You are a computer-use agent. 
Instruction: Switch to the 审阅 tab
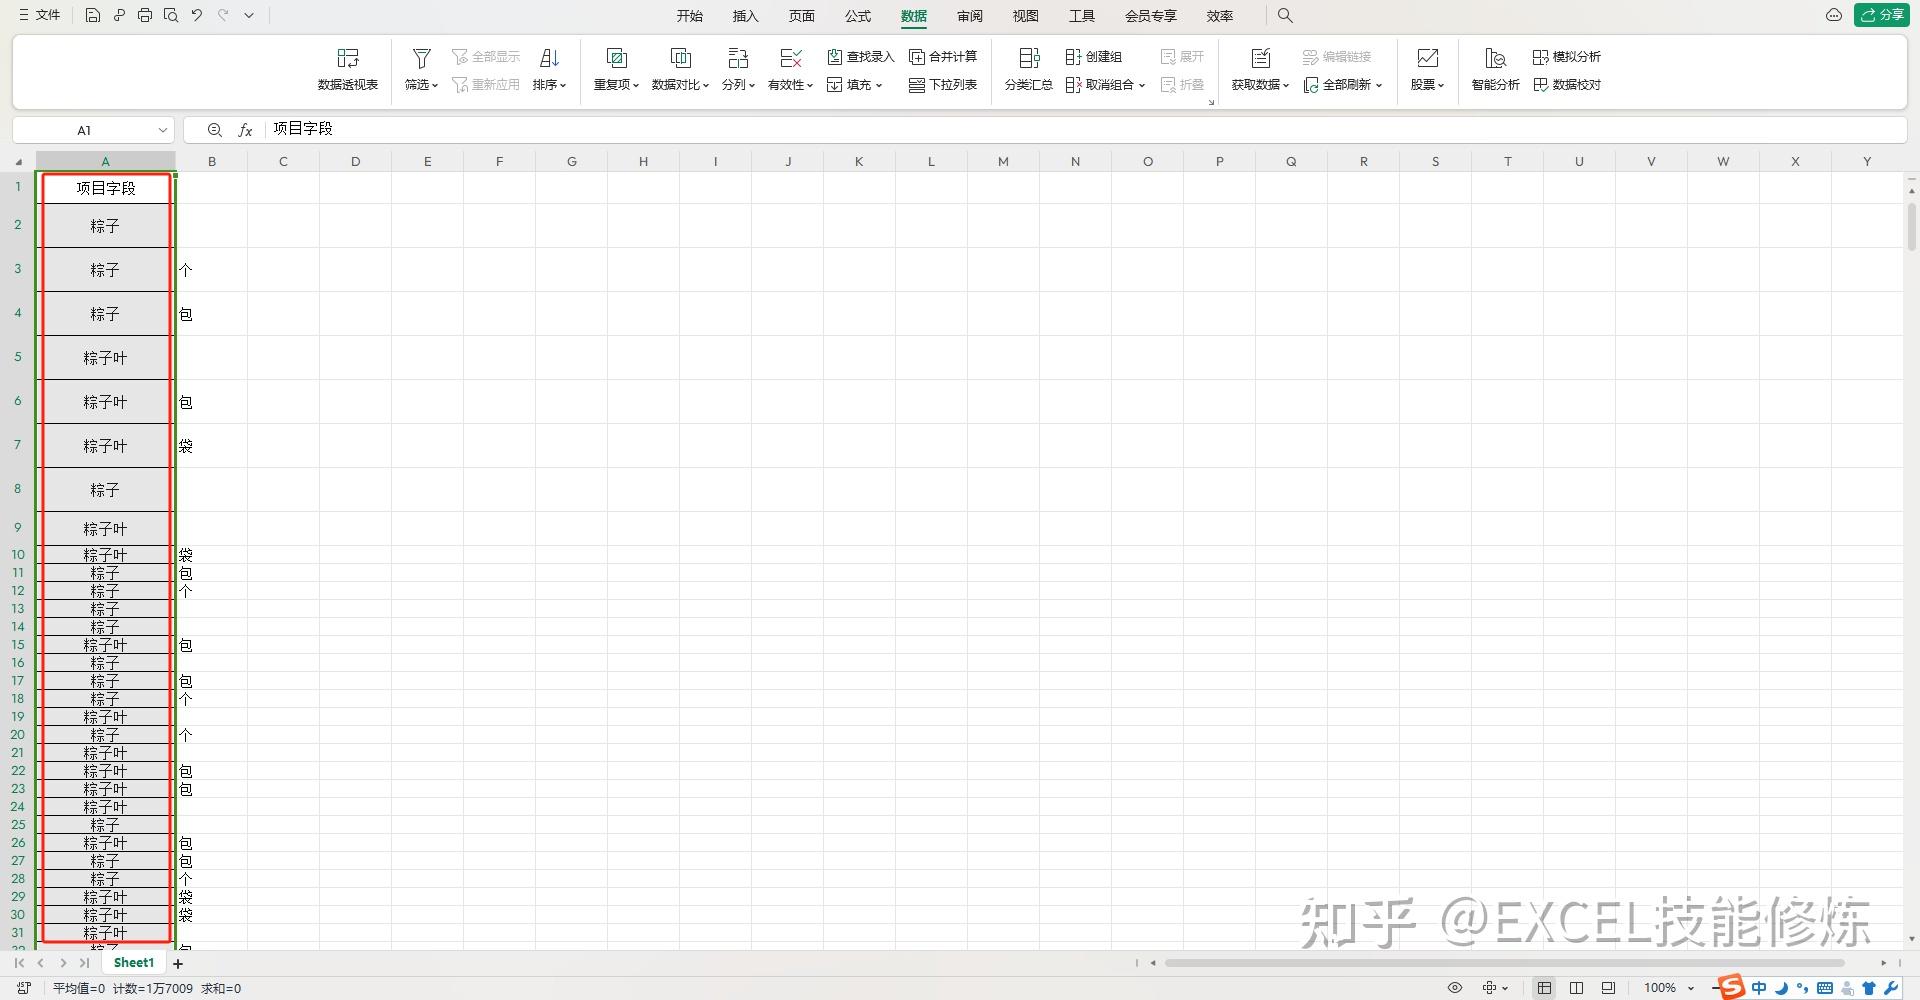969,16
